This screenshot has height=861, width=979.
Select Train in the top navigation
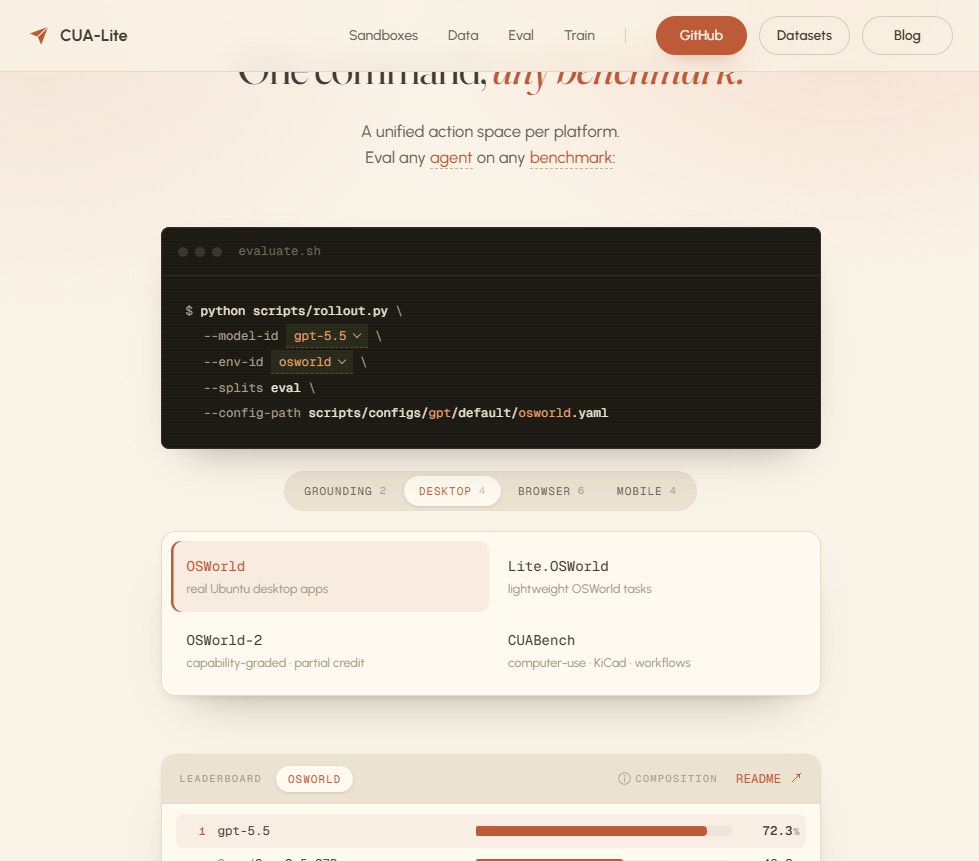pos(579,36)
